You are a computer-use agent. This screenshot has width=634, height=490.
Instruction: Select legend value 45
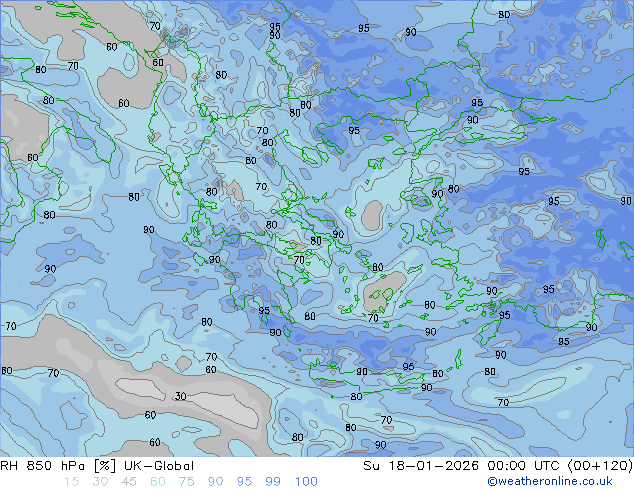pyautogui.click(x=129, y=482)
